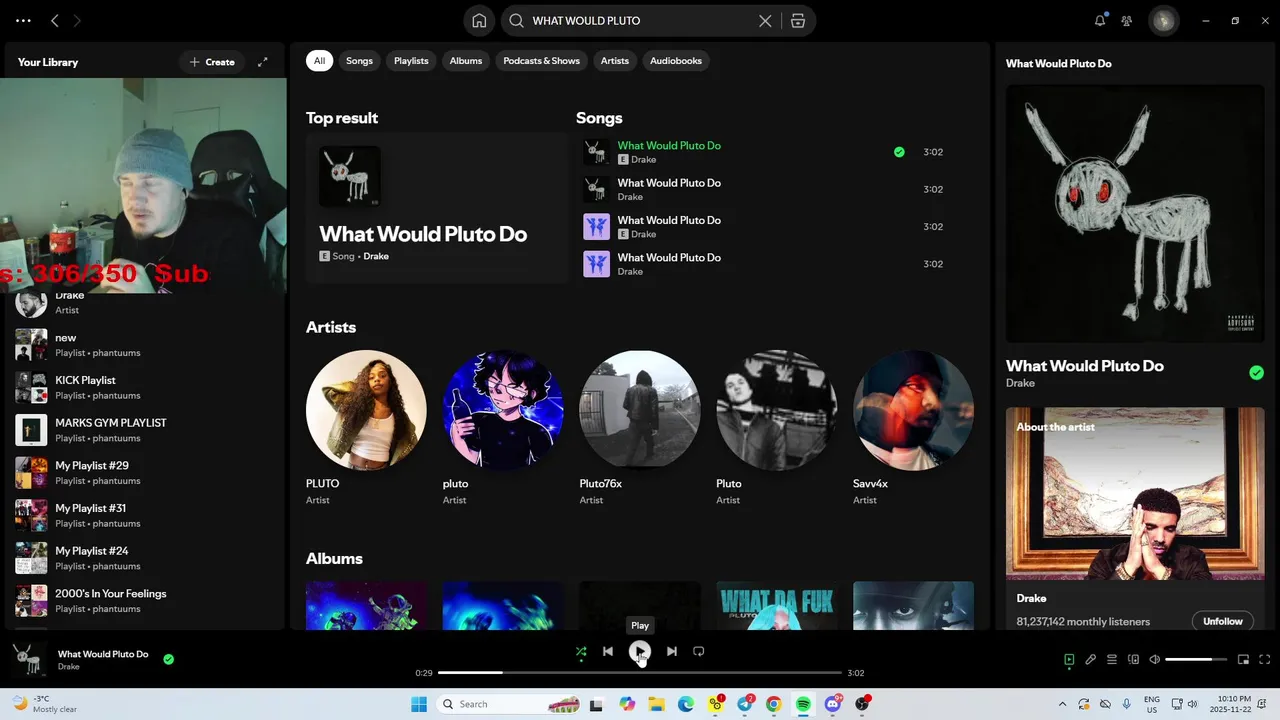1280x720 pixels.
Task: Open My Playlist #29 in library
Action: click(145, 472)
